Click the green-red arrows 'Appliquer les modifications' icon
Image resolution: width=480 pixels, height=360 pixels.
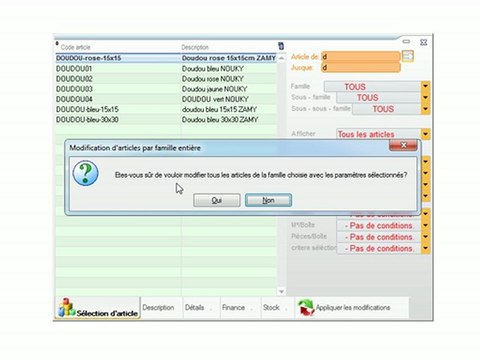[306, 307]
